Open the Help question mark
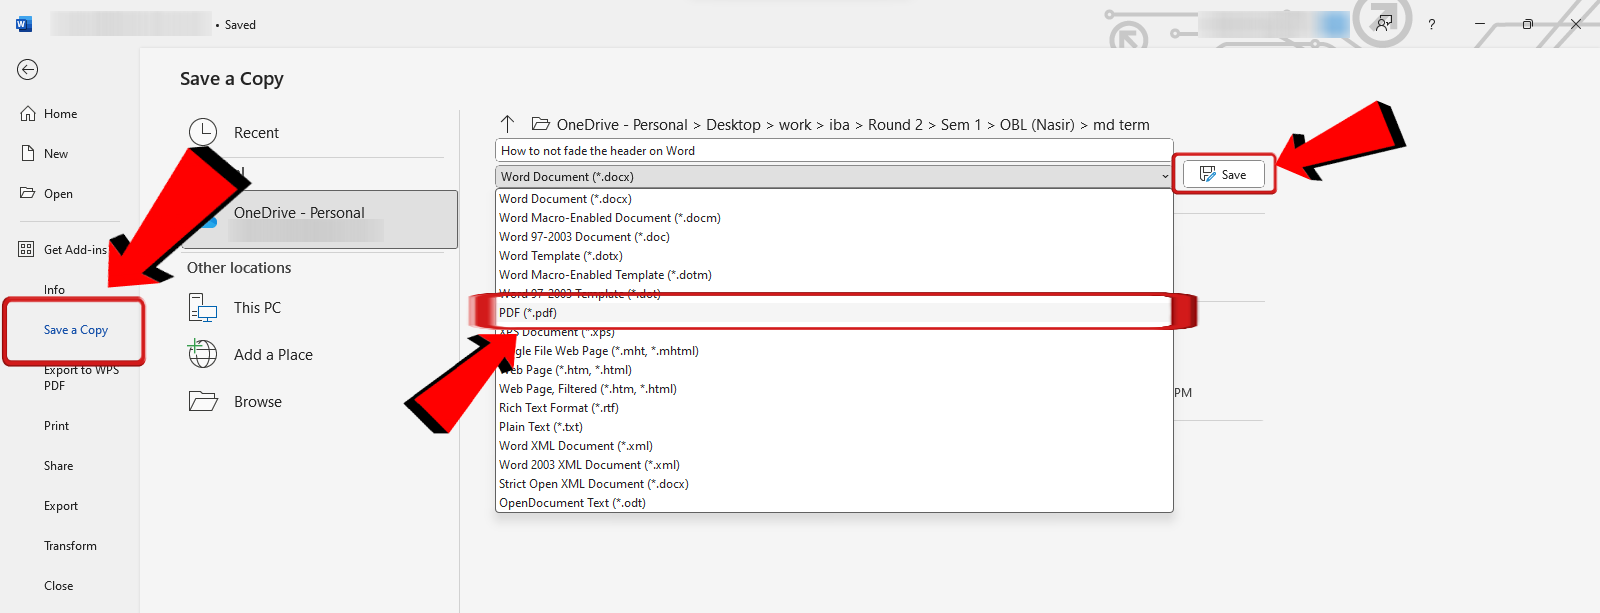 tap(1431, 24)
